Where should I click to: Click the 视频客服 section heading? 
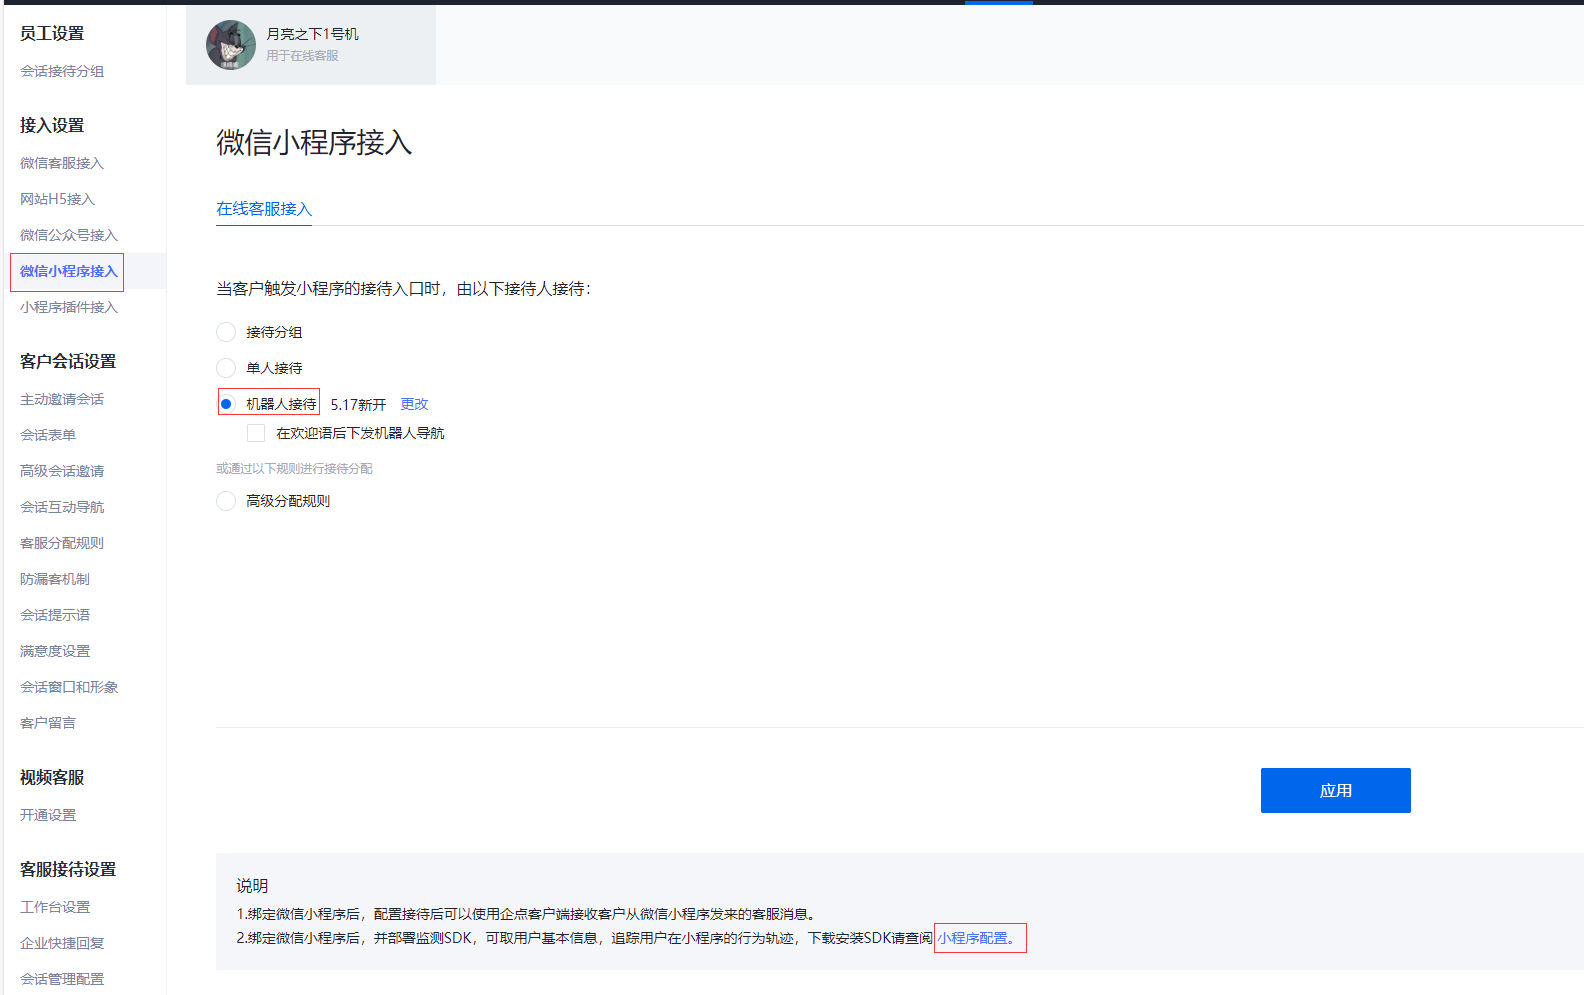(52, 777)
